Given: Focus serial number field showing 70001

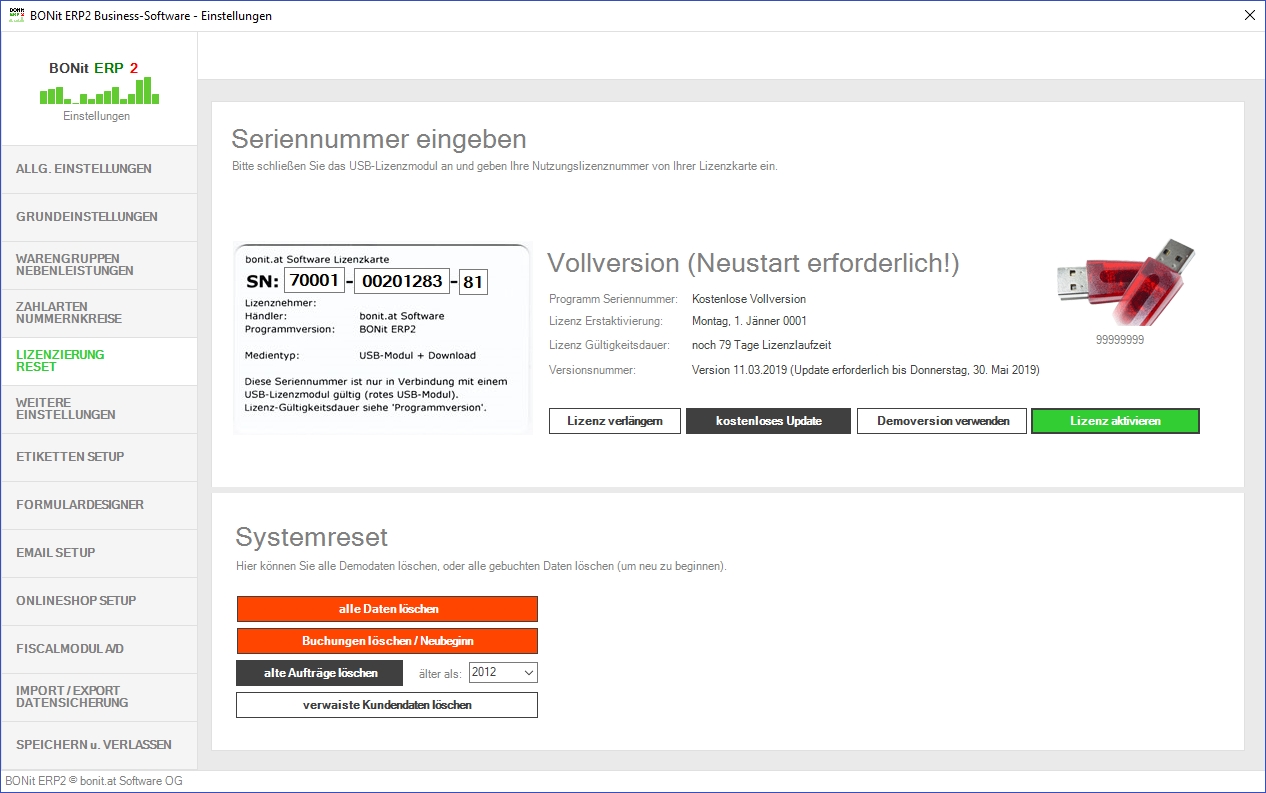Looking at the screenshot, I should click(314, 282).
